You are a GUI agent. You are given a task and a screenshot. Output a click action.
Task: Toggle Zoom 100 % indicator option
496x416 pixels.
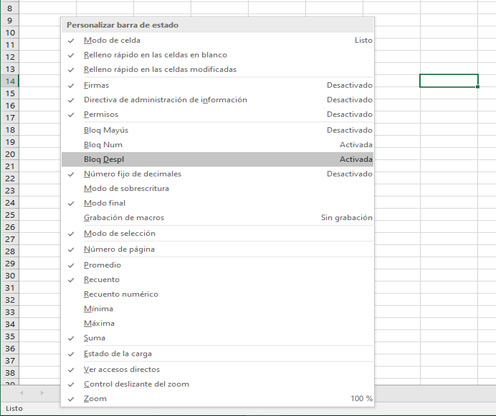click(x=218, y=399)
